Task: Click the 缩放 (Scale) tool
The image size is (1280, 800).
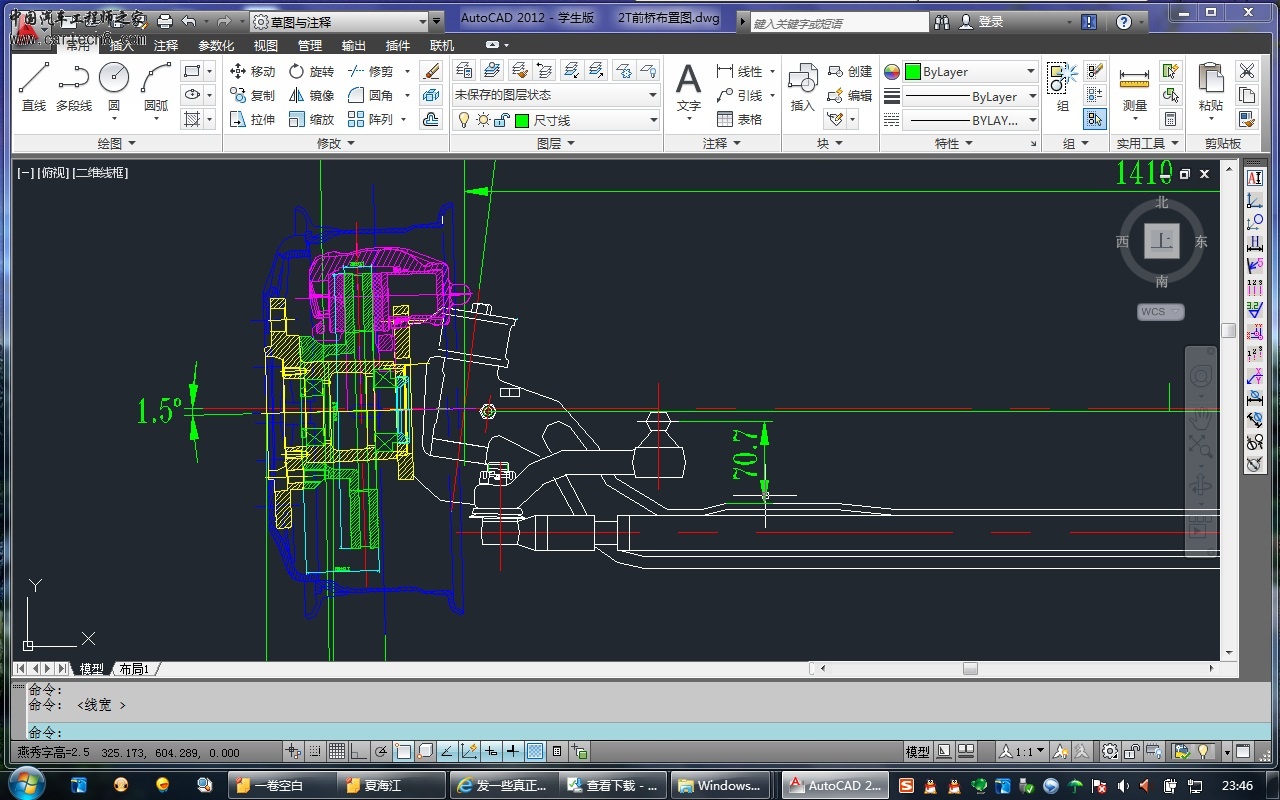Action: coord(311,119)
